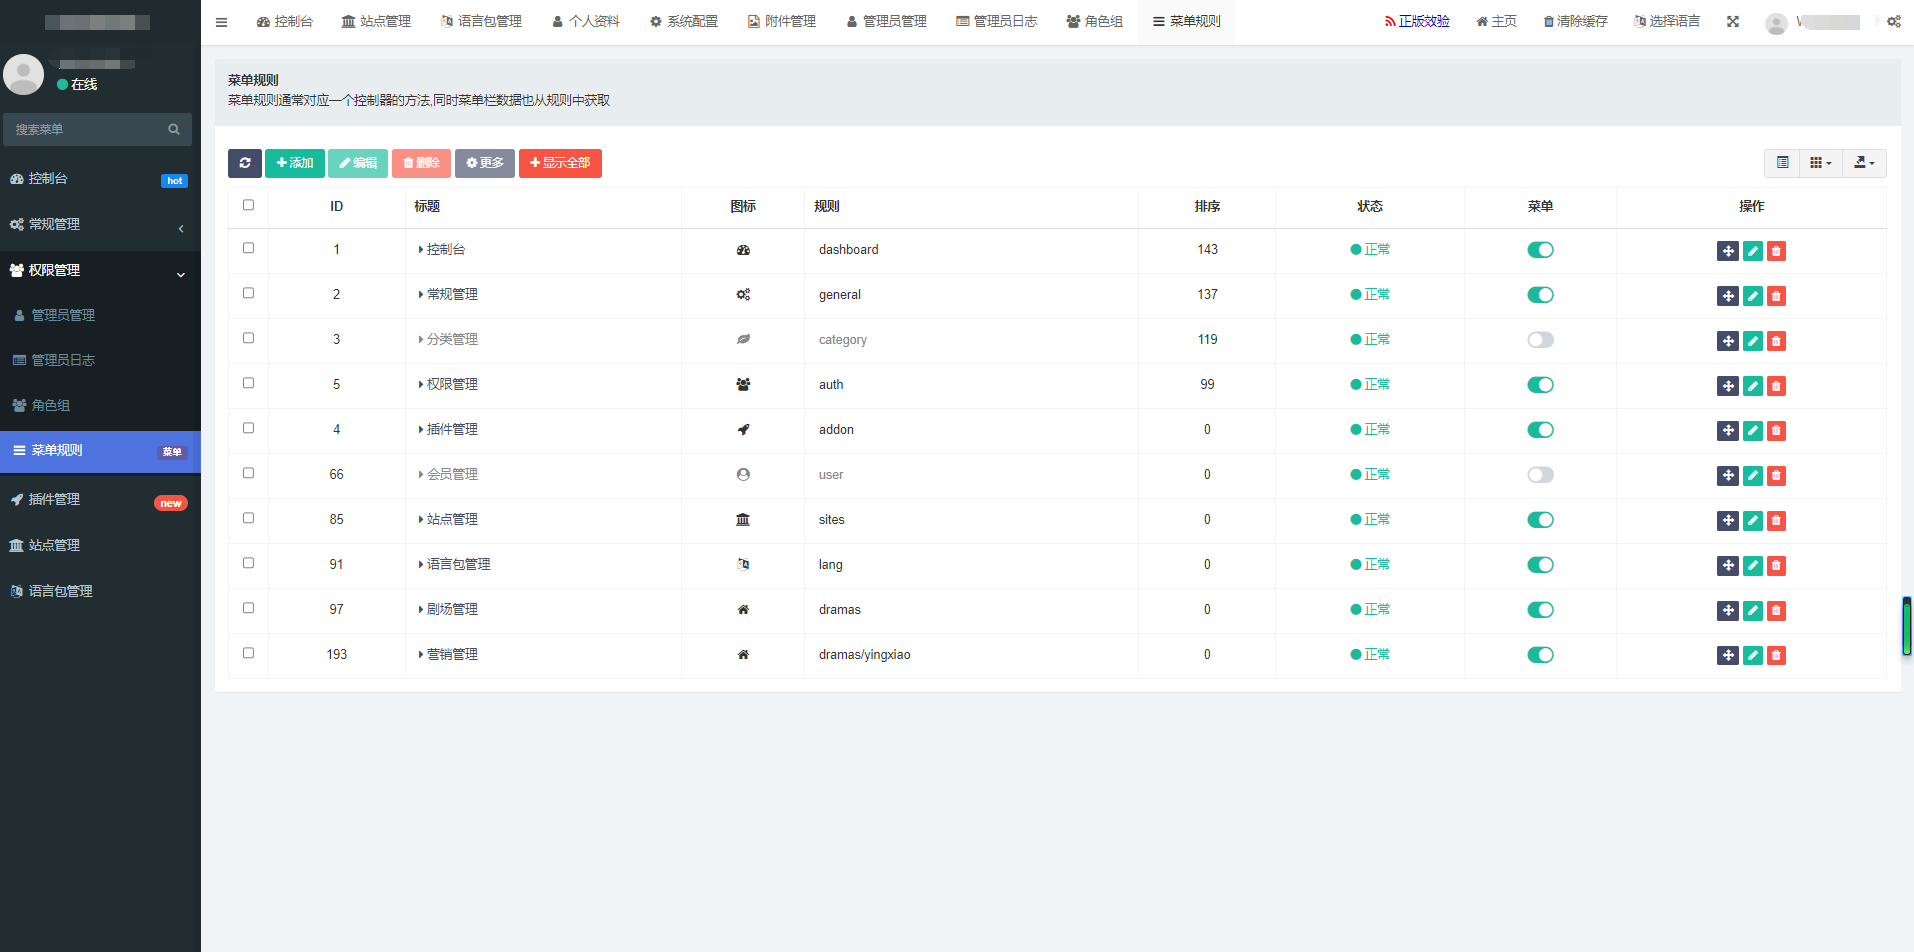Open the columns grid dropdown
The image size is (1914, 952).
[x=1820, y=163]
